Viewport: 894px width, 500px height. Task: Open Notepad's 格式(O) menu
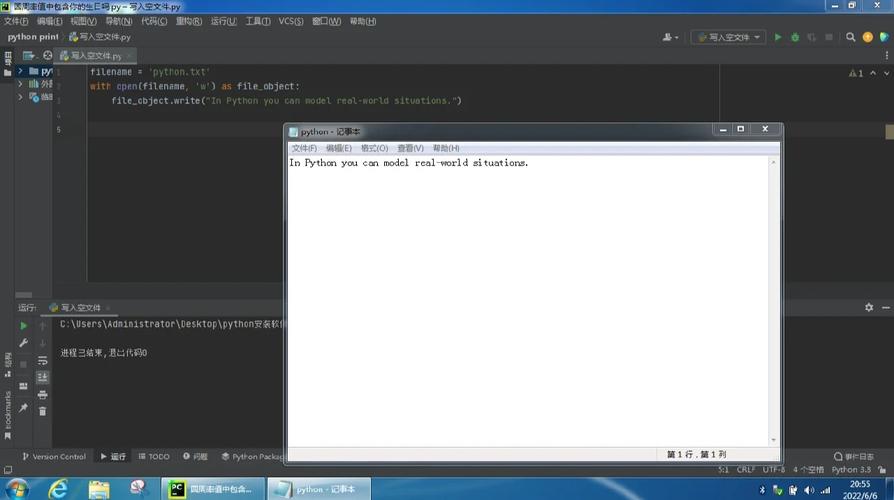[374, 148]
